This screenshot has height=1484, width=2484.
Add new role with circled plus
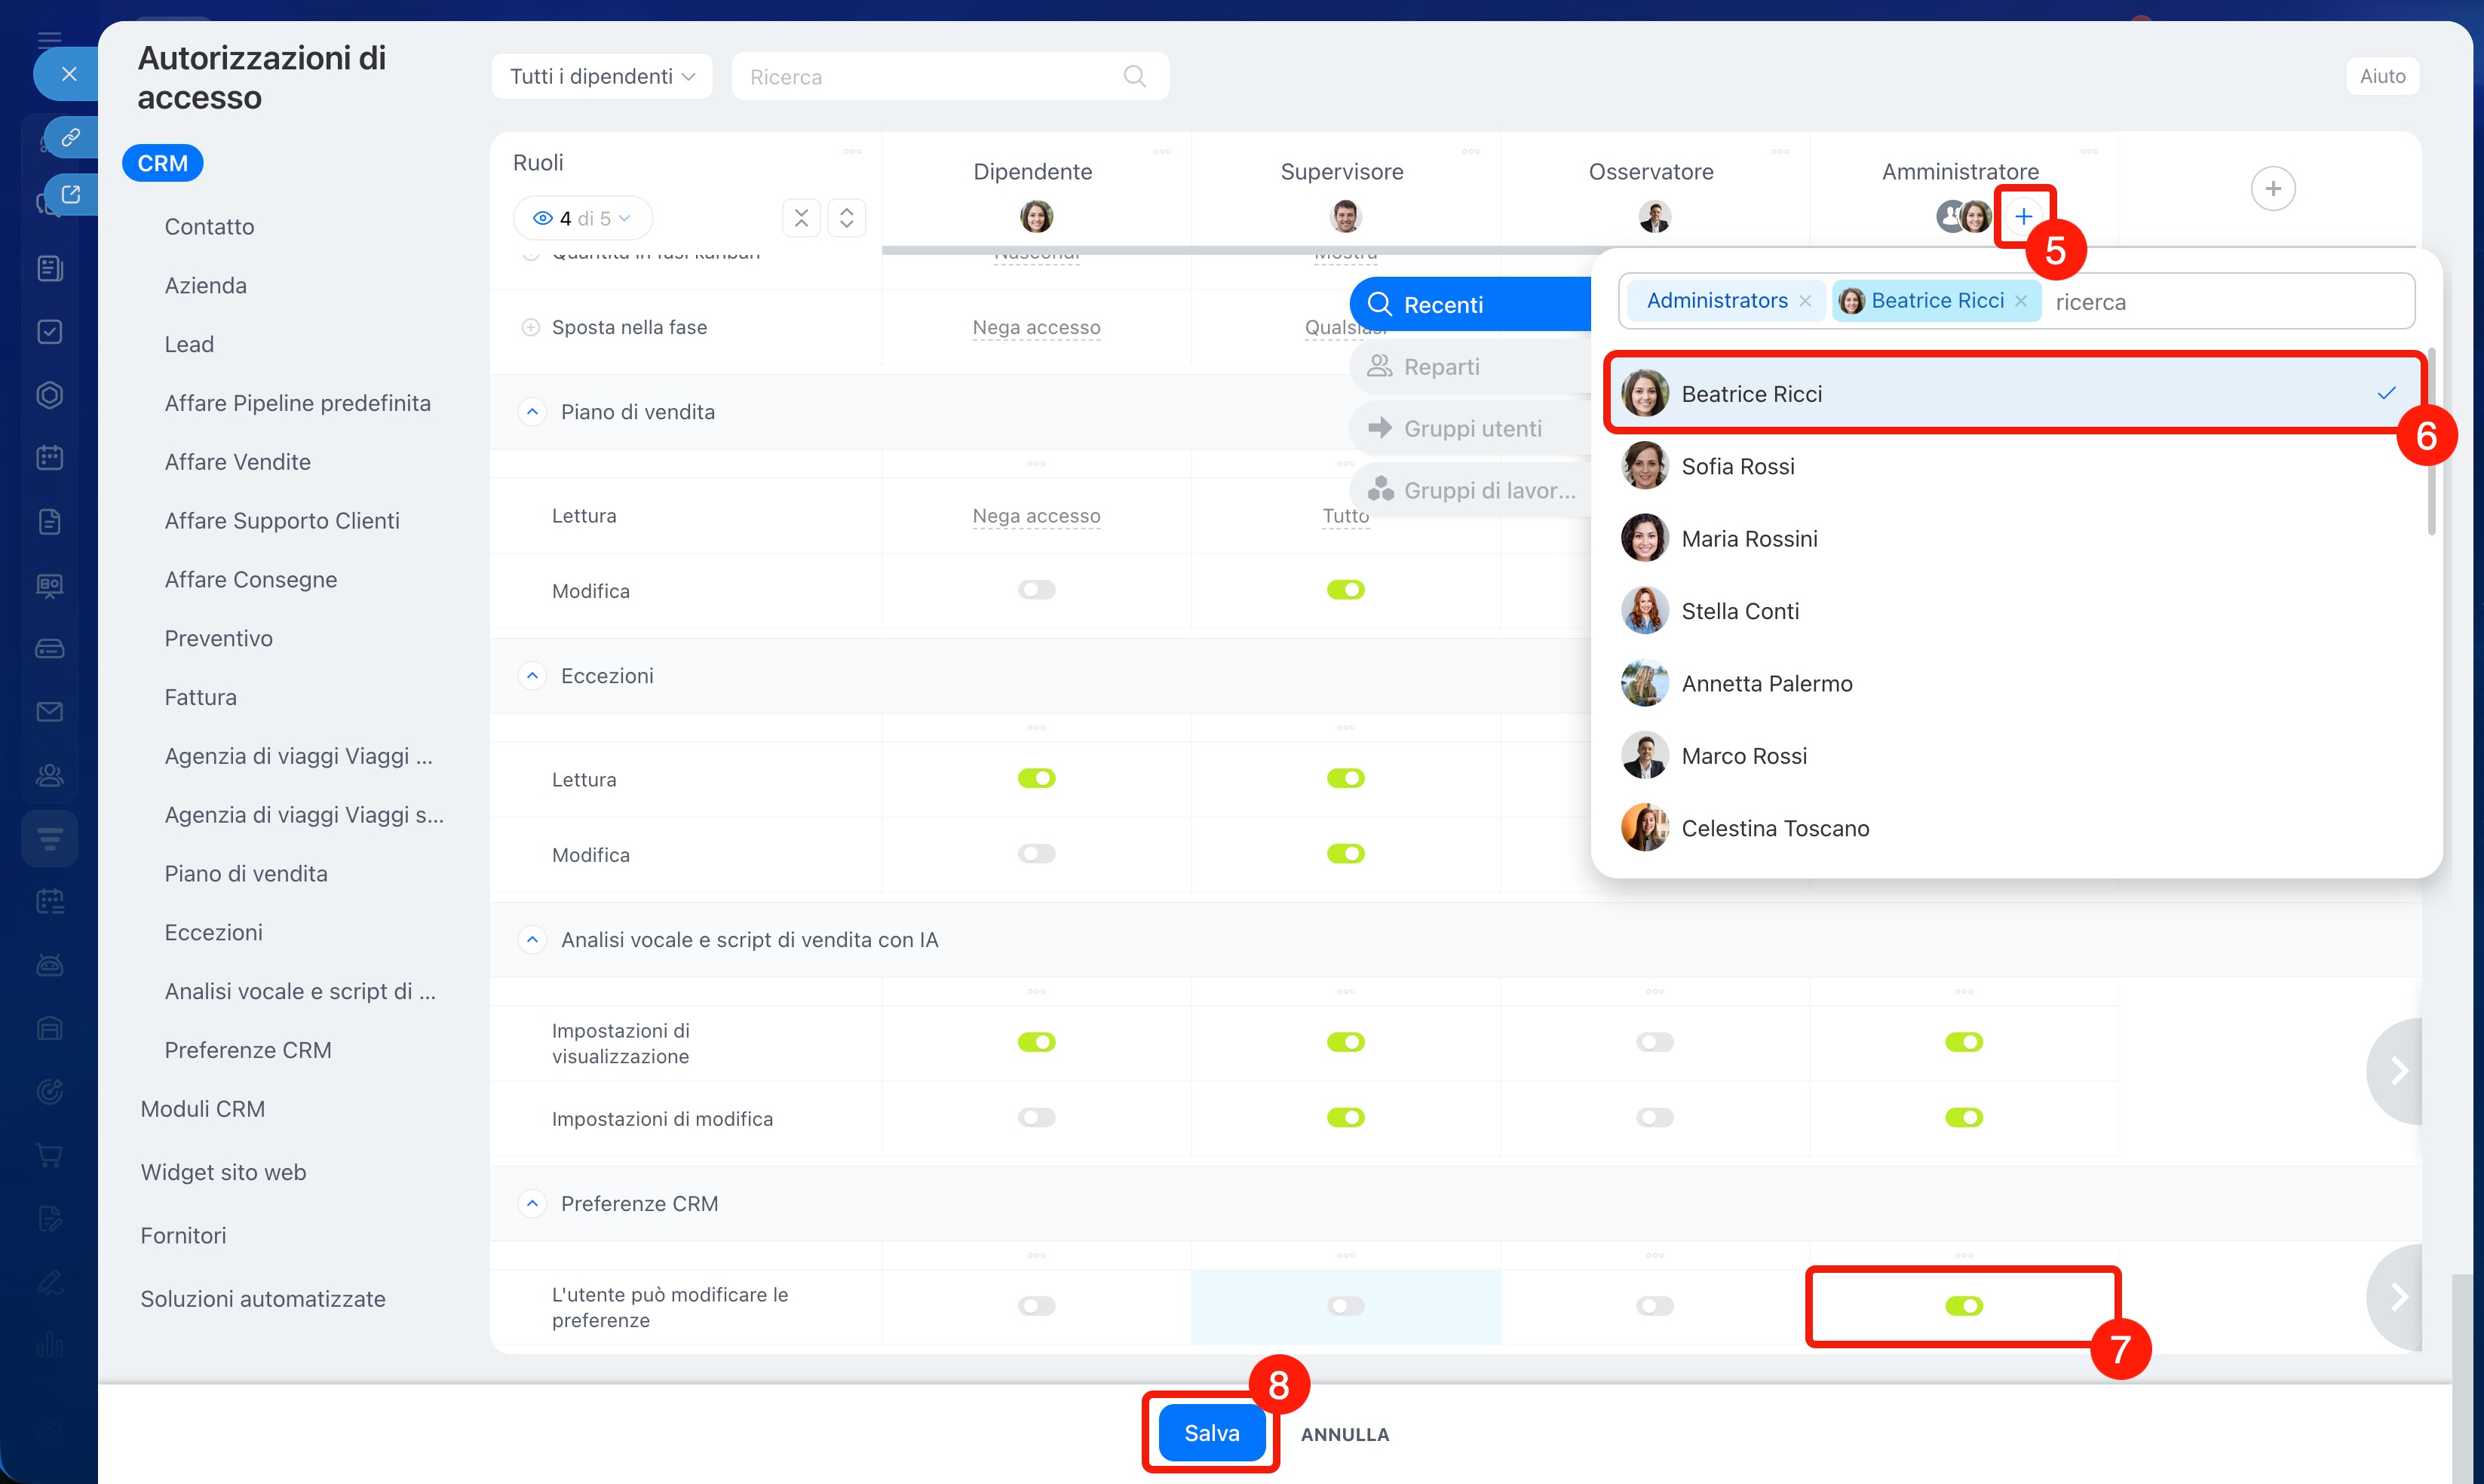[x=2272, y=188]
